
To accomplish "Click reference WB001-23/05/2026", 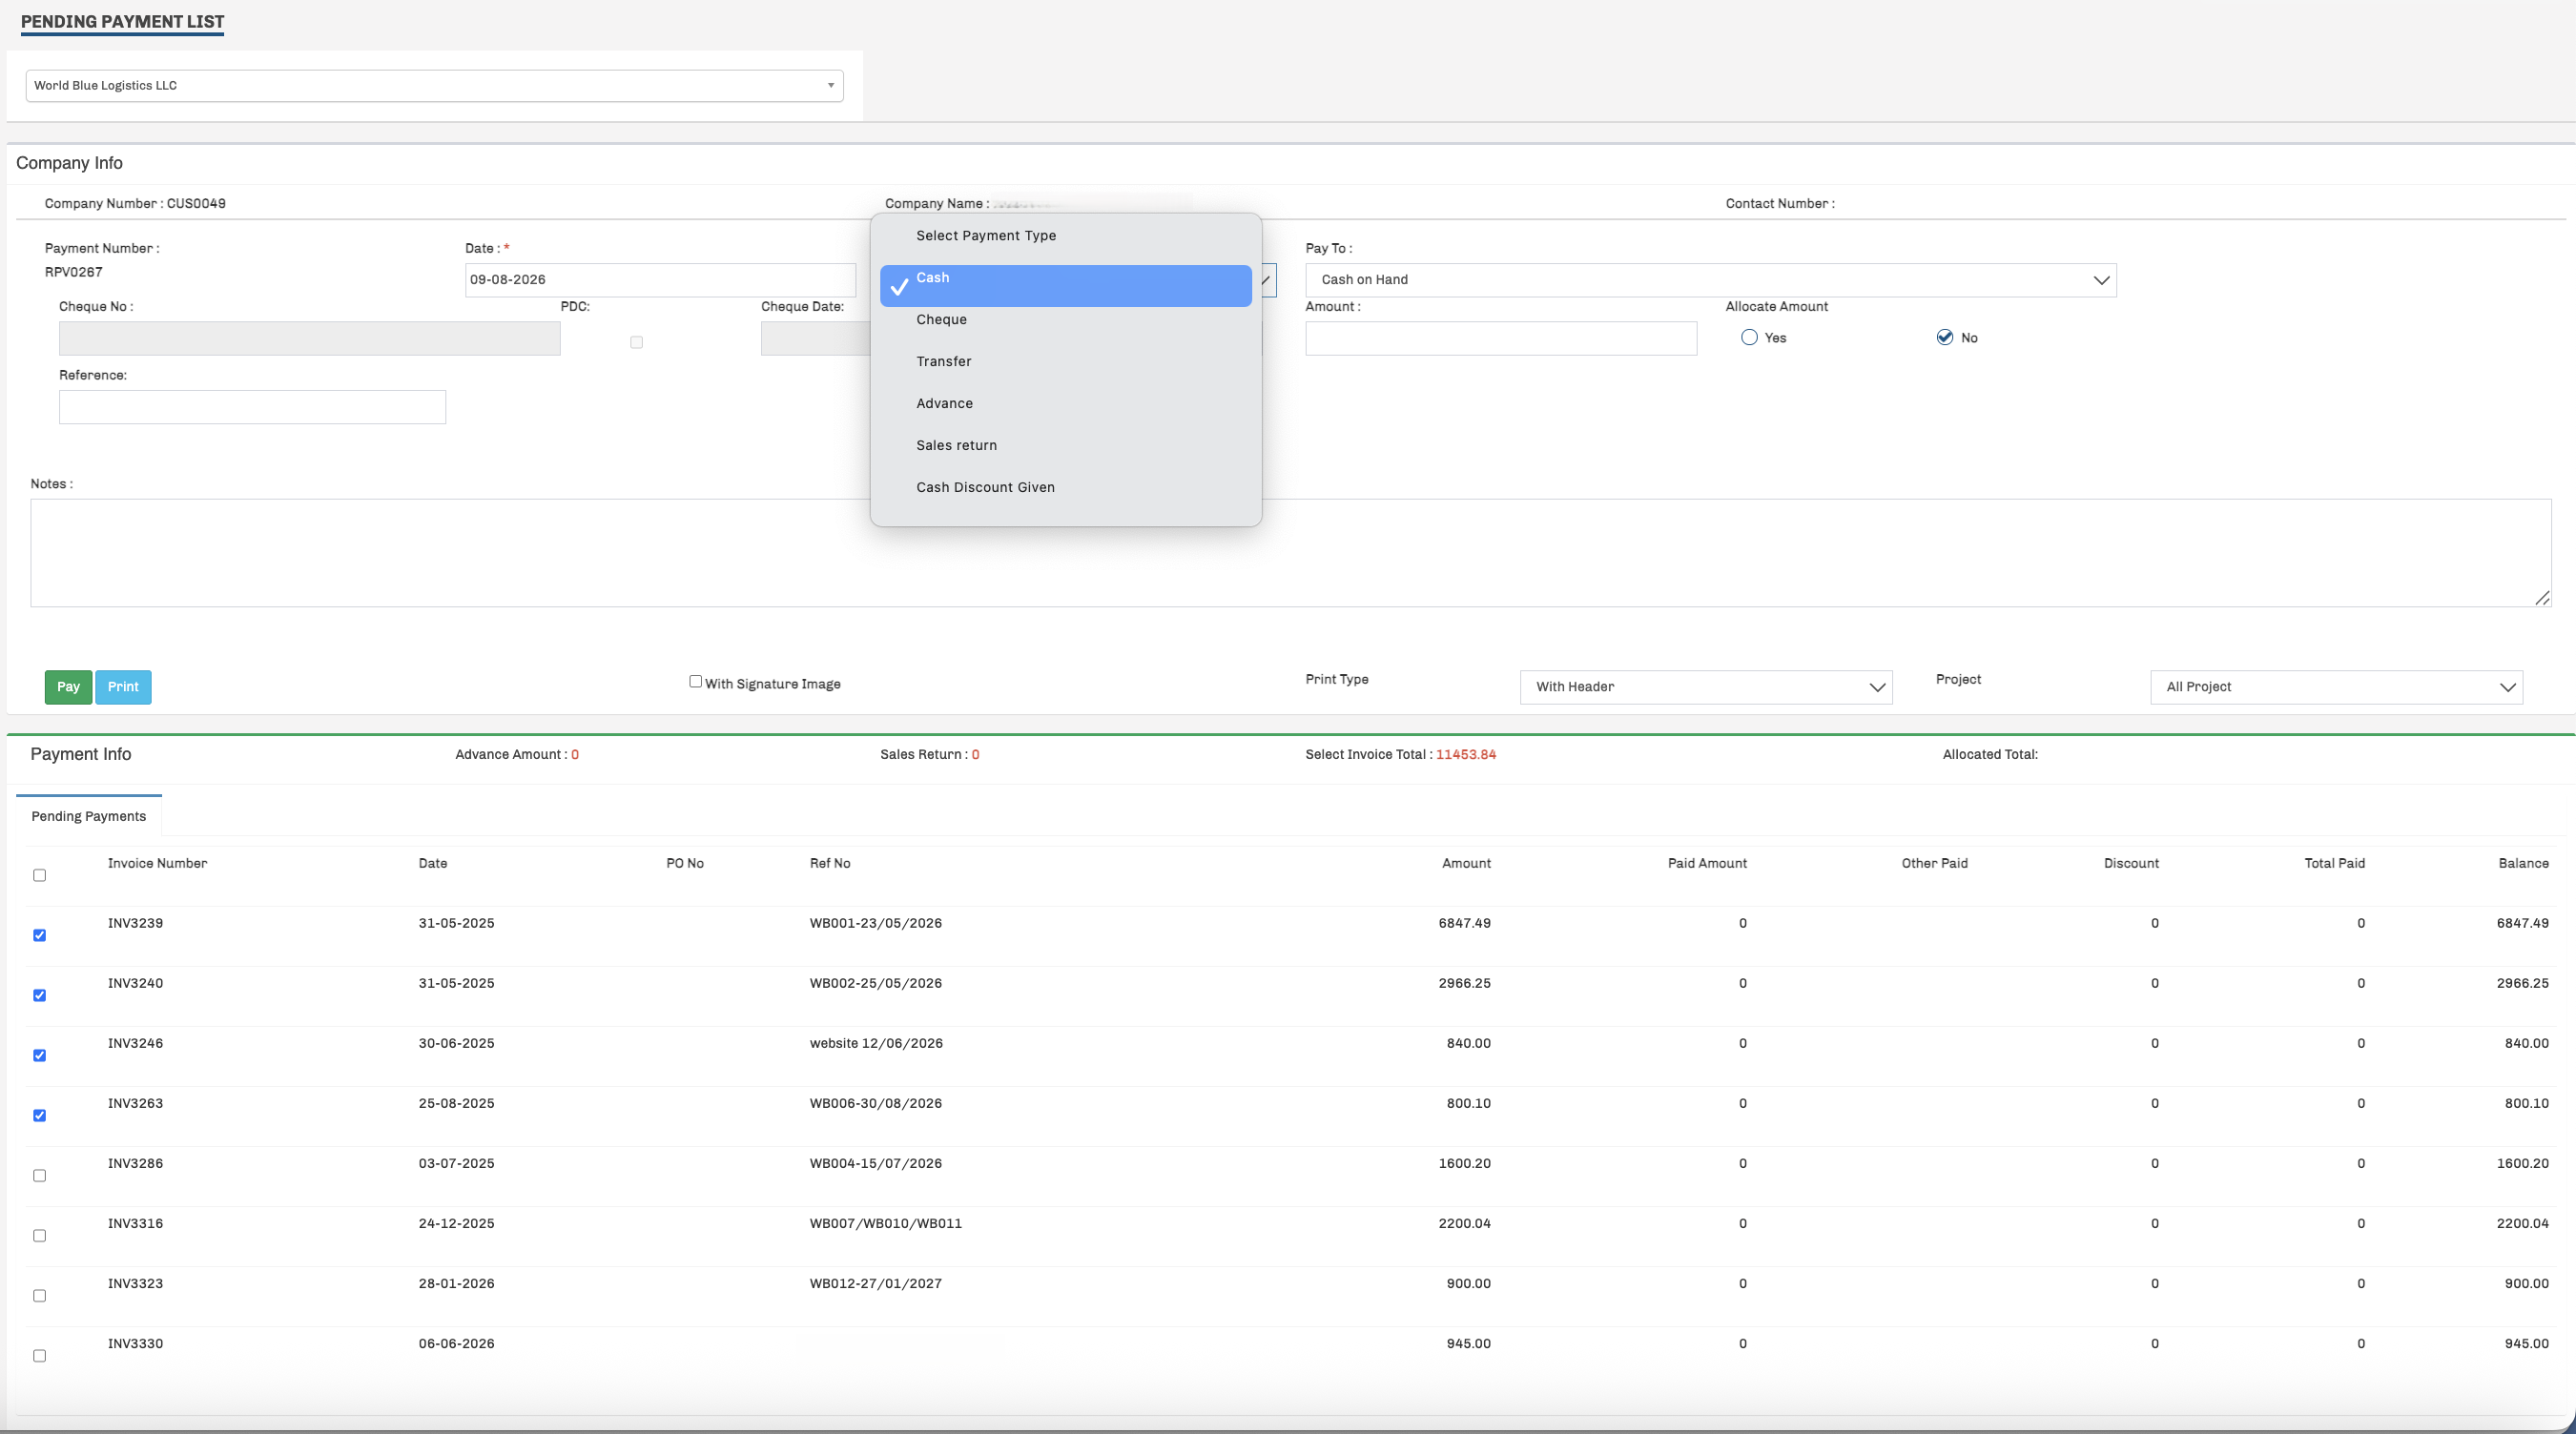I will pos(876,924).
